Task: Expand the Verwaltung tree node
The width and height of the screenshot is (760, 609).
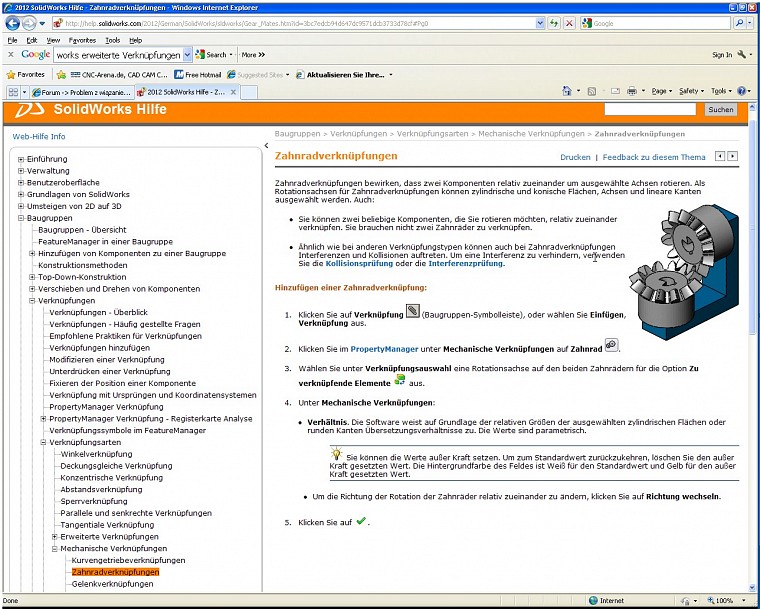Action: [x=21, y=171]
